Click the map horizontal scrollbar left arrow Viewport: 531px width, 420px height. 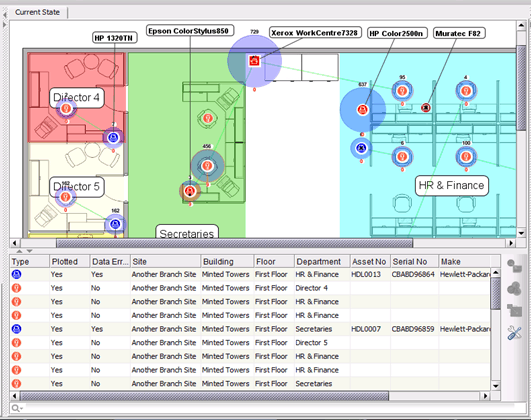tap(15, 243)
